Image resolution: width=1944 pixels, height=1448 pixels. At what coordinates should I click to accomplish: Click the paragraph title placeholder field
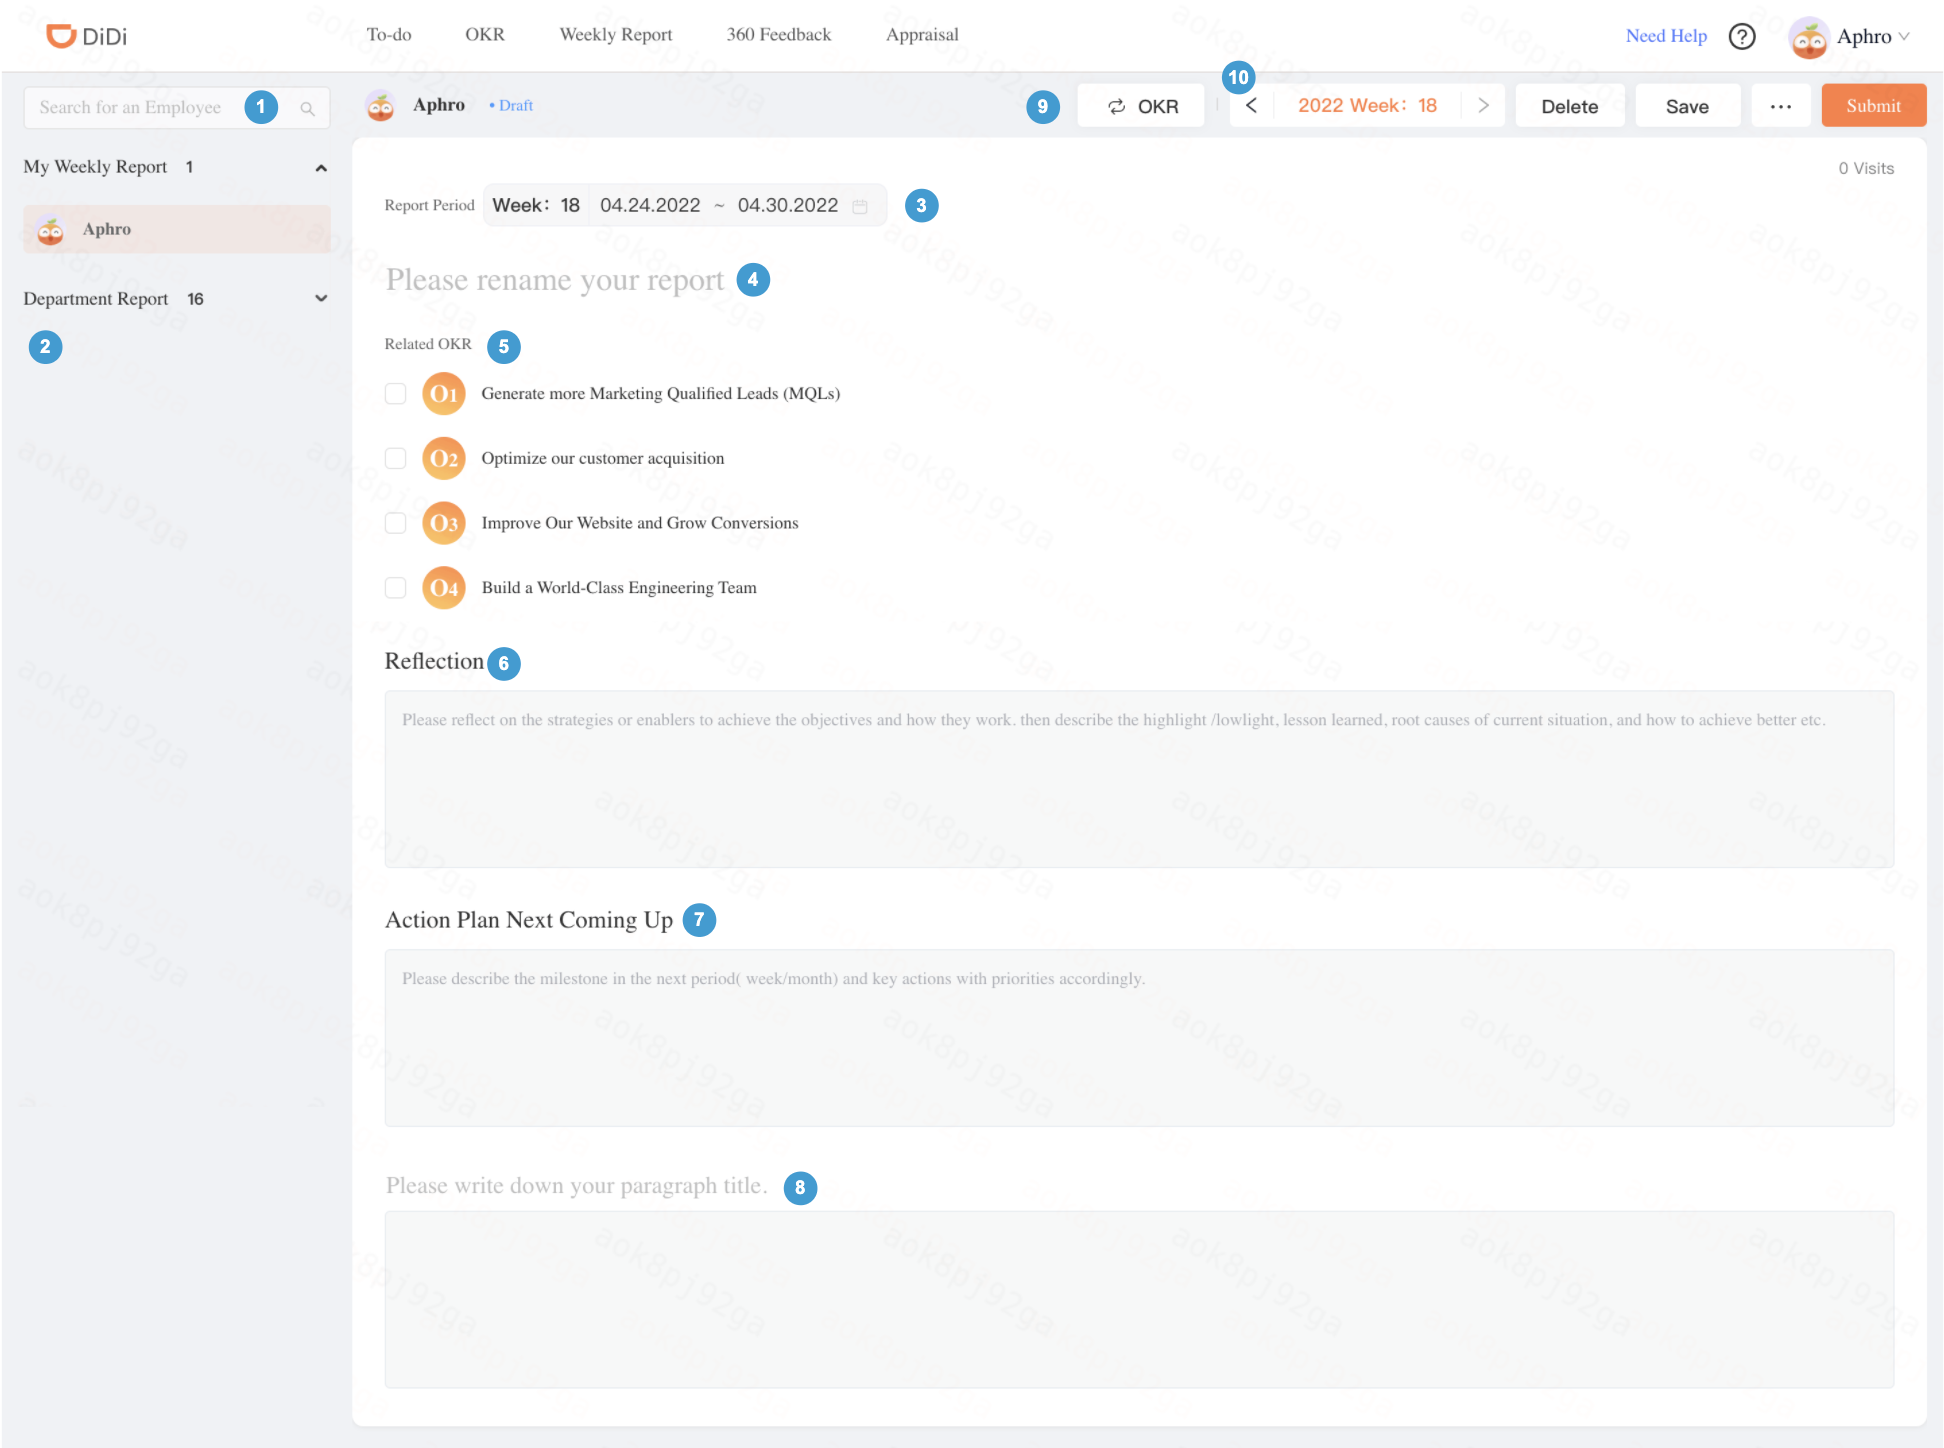point(577,1186)
